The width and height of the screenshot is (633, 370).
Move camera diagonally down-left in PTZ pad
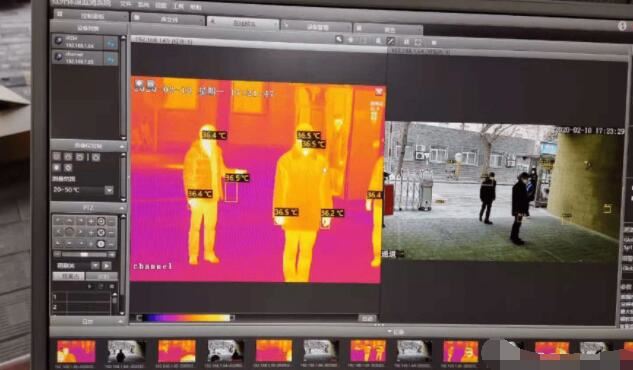pos(59,243)
